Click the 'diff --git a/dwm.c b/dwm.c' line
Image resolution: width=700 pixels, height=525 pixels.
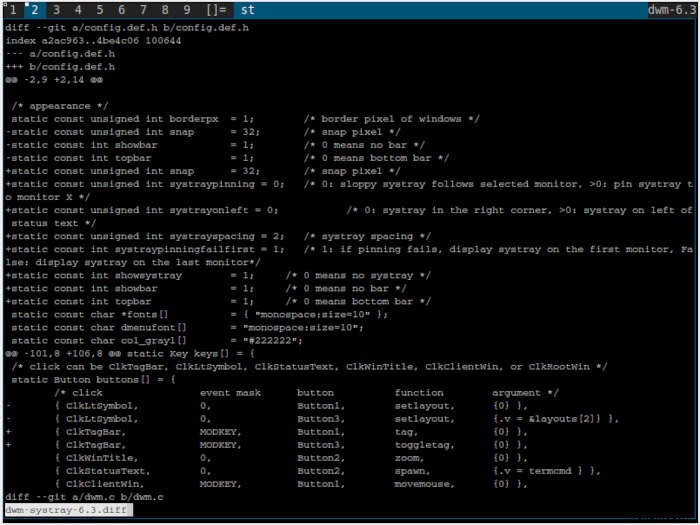coord(84,497)
